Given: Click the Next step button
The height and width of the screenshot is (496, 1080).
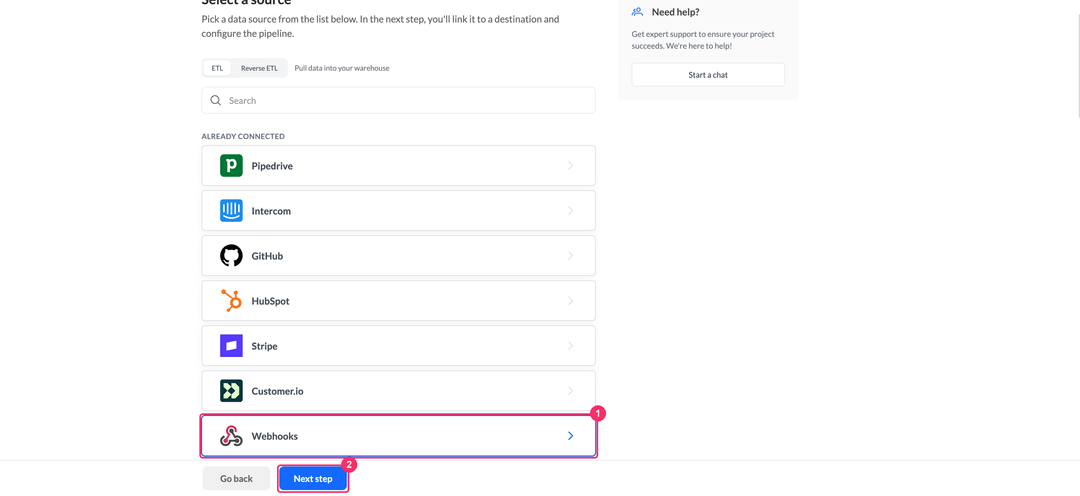Looking at the screenshot, I should tap(313, 479).
